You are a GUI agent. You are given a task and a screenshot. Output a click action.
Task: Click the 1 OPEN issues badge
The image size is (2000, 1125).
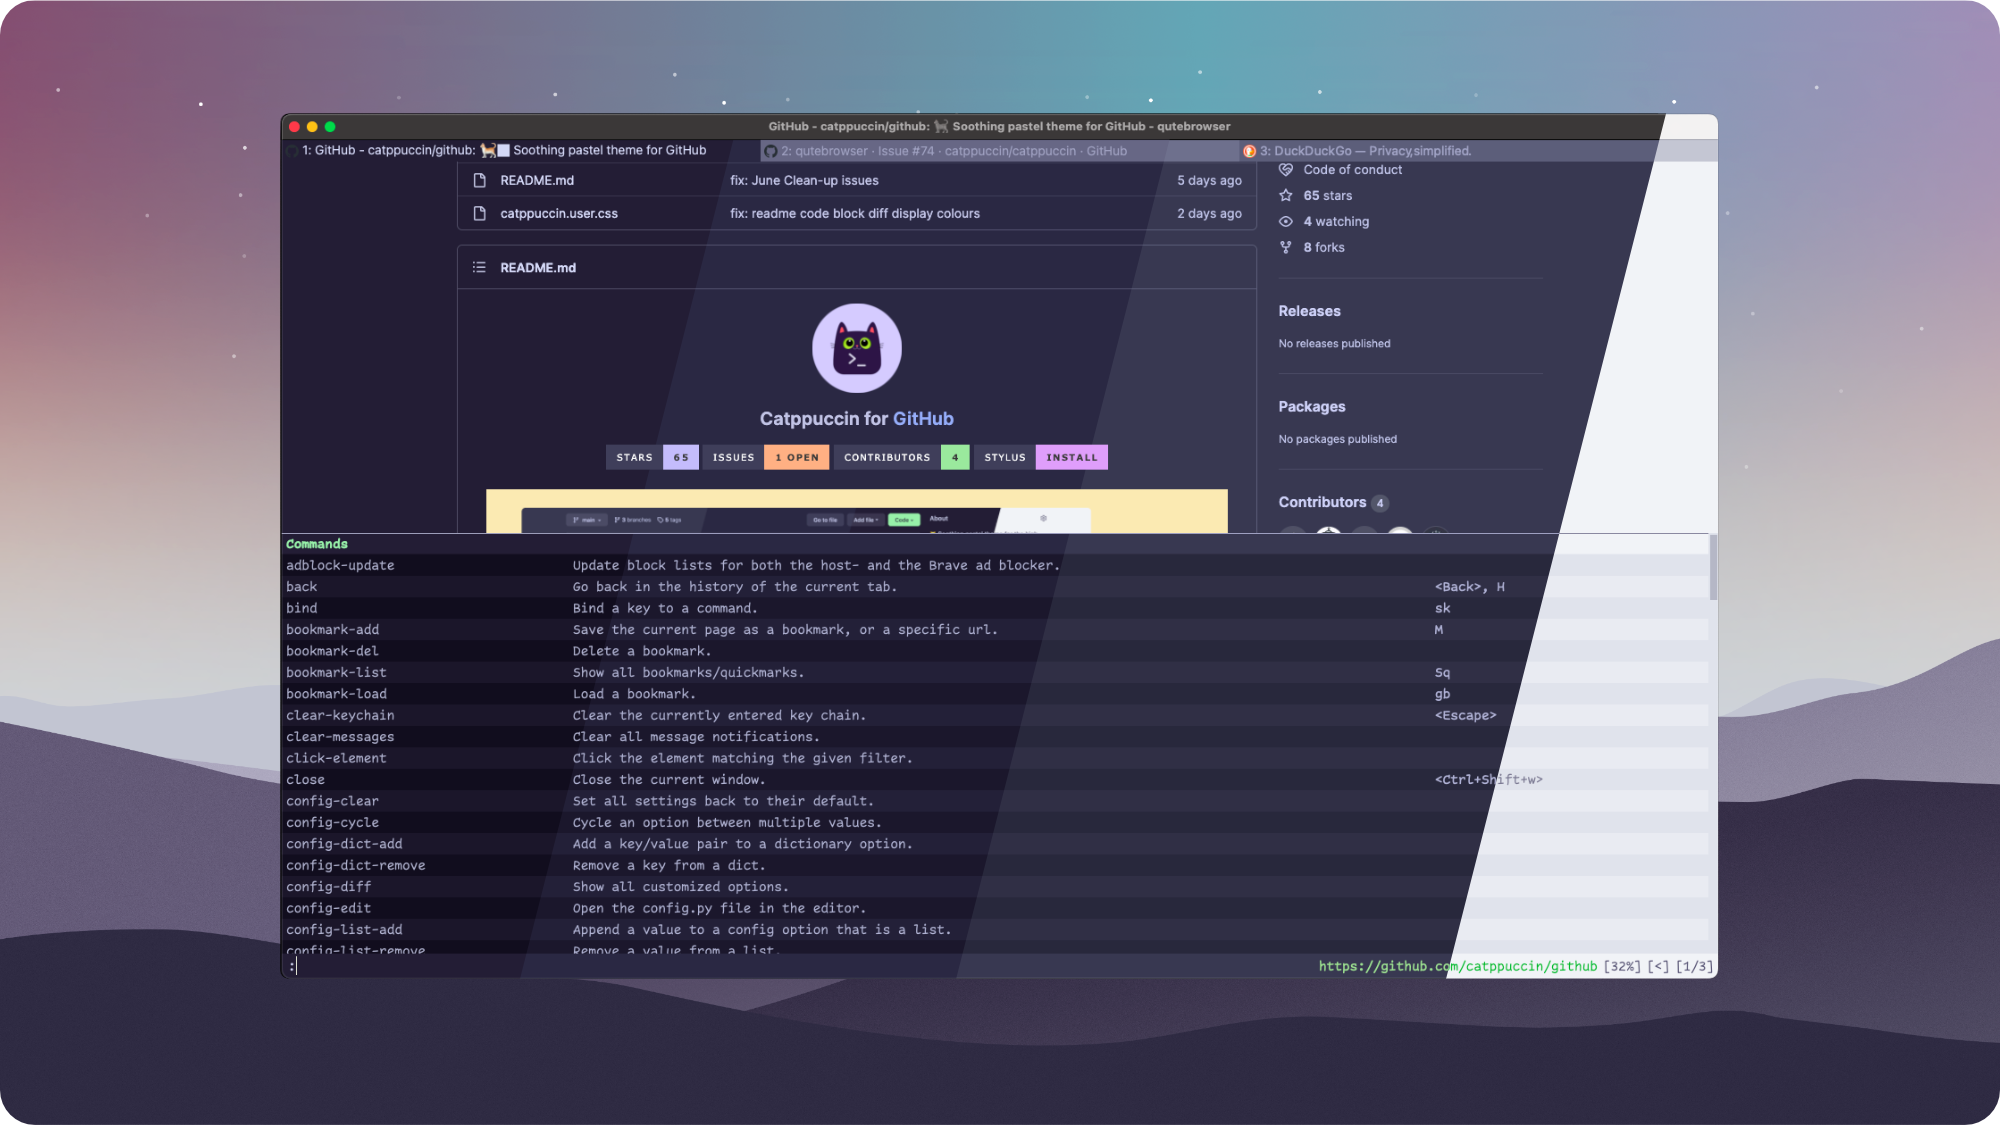796,457
